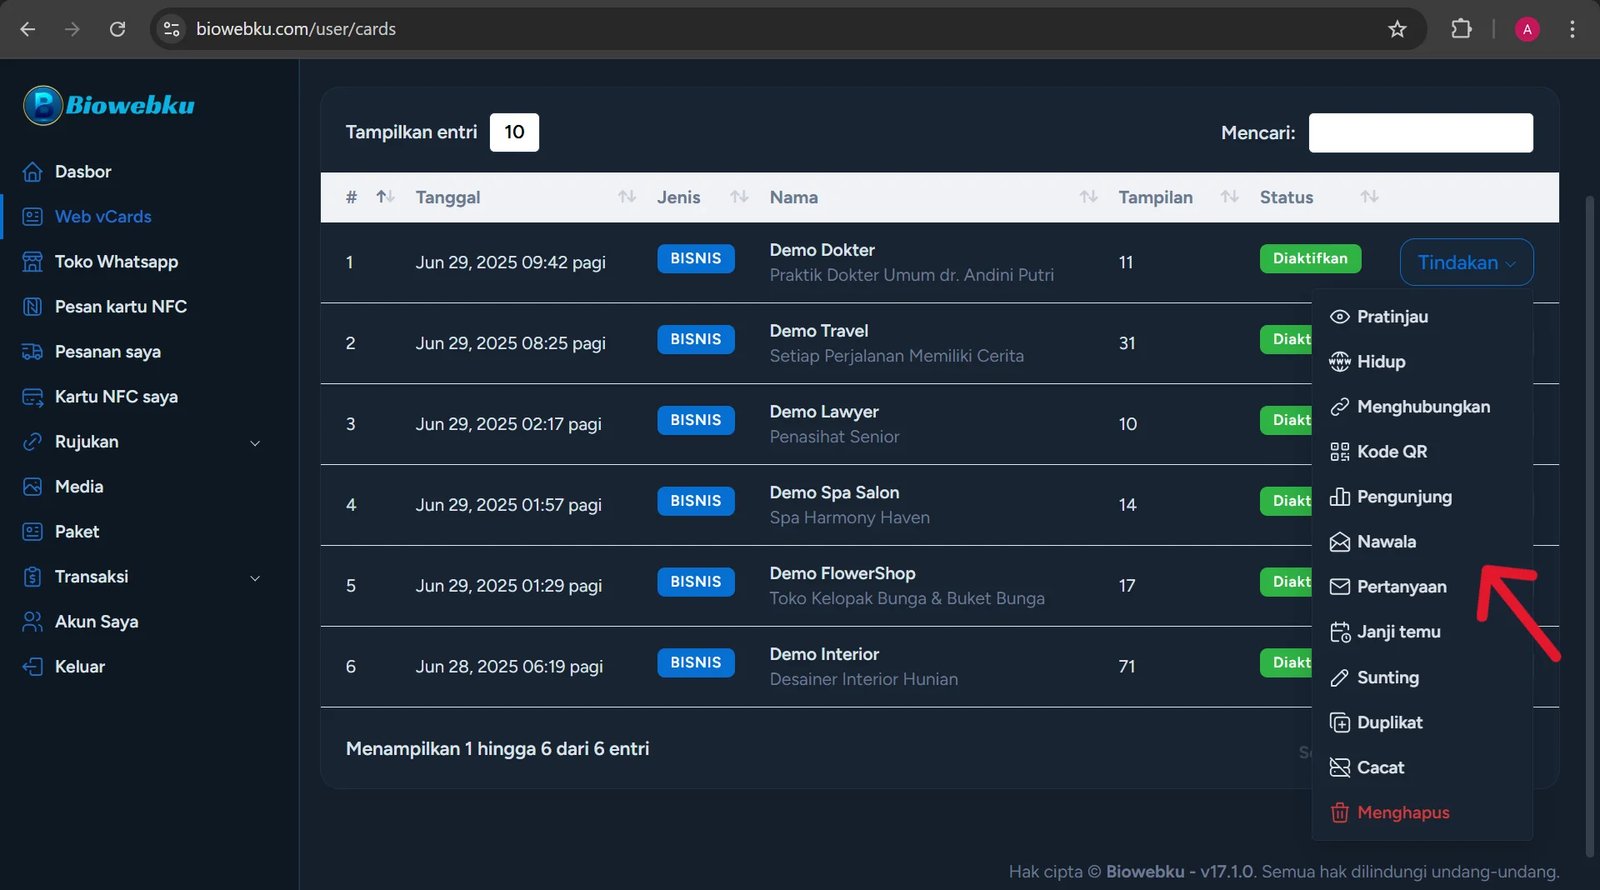Click view site information icon
Image resolution: width=1600 pixels, height=890 pixels.
[172, 29]
